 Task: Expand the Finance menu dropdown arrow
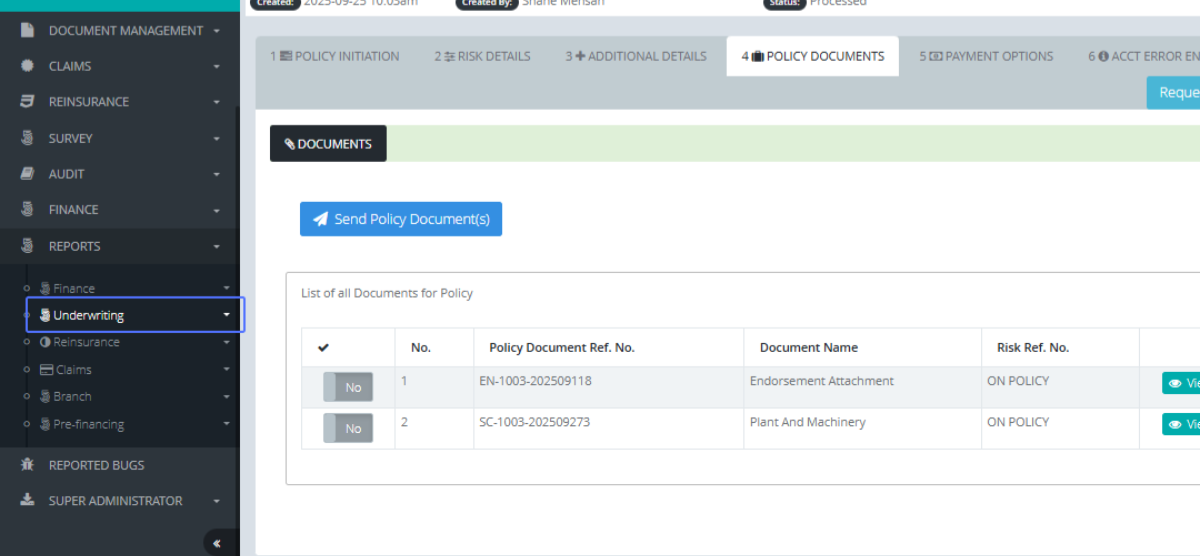pyautogui.click(x=216, y=210)
